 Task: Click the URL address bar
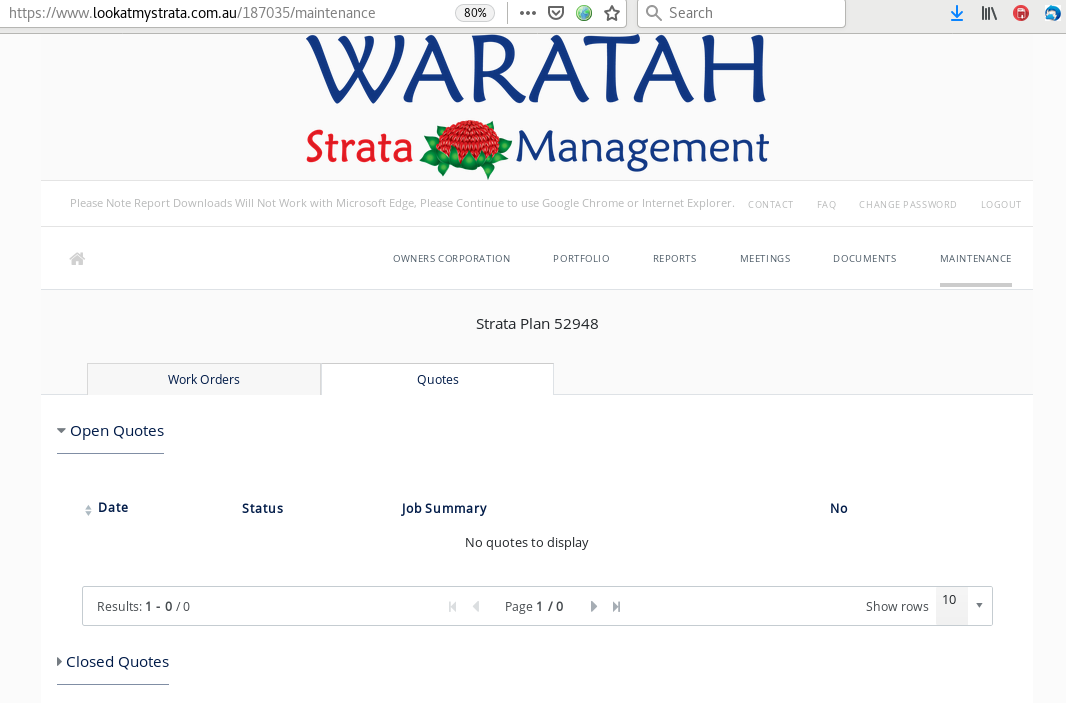click(228, 13)
